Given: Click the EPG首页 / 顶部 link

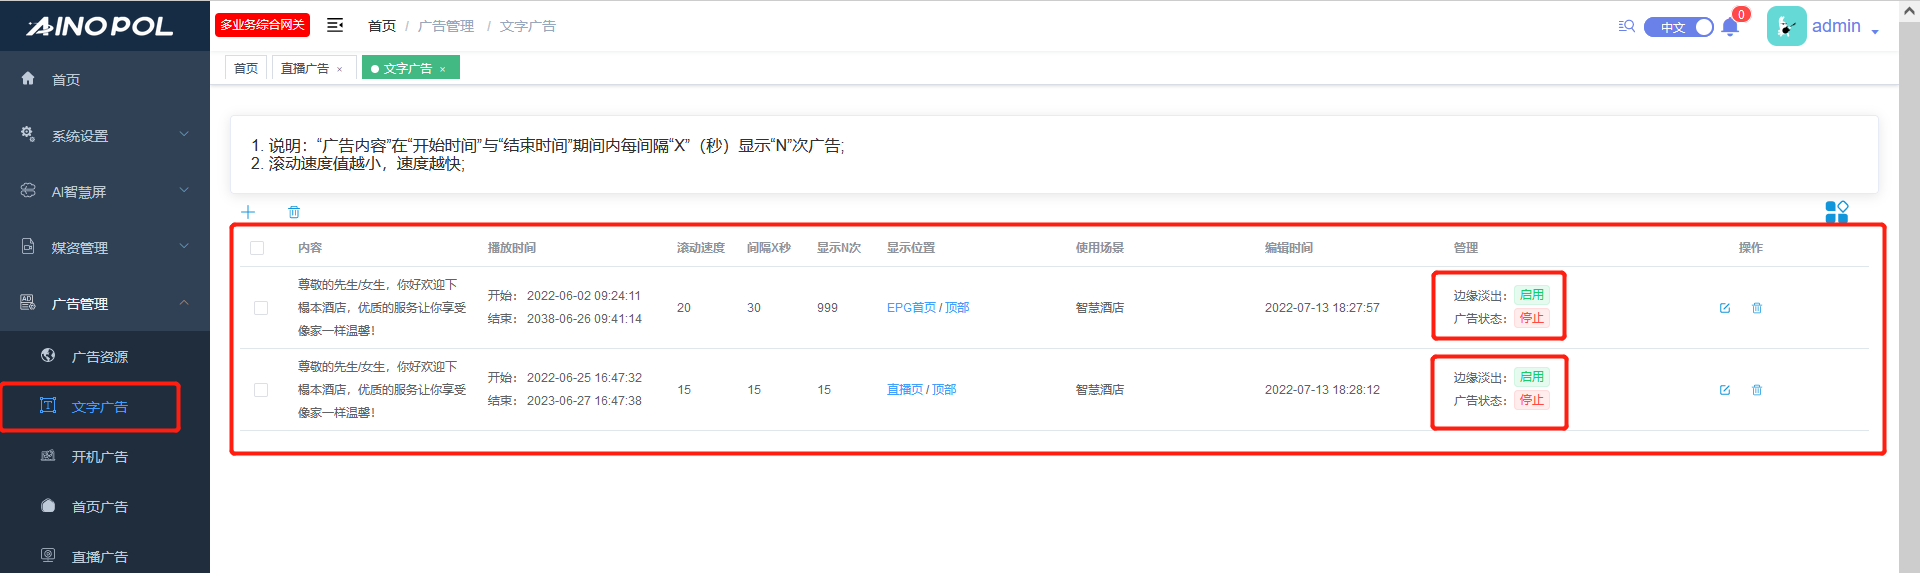Looking at the screenshot, I should pos(927,308).
